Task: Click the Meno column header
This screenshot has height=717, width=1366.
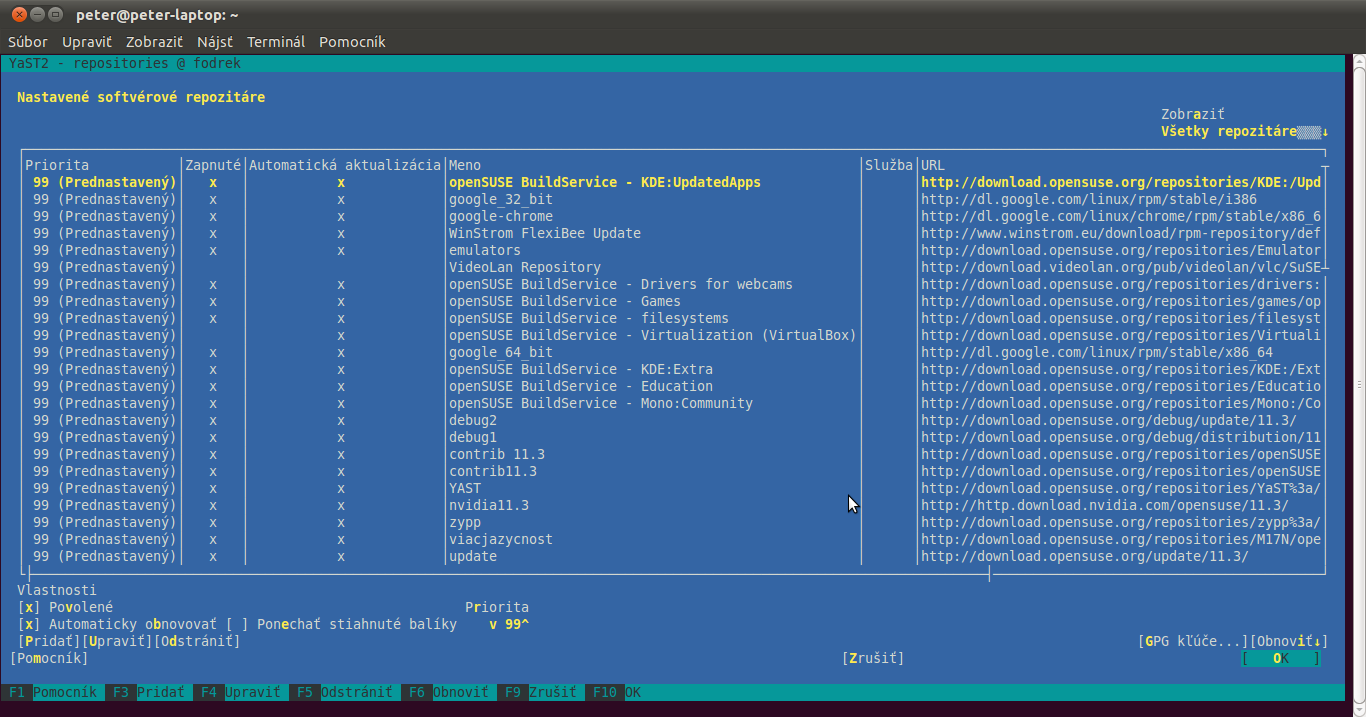Action: pos(465,165)
